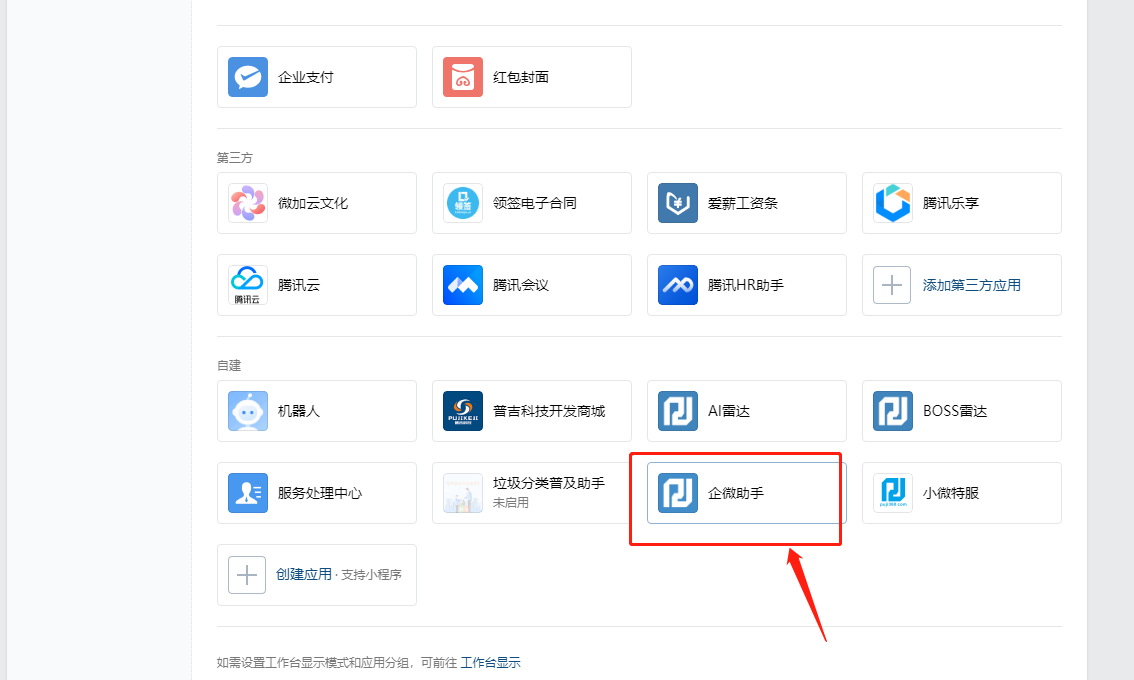Screen dimensions: 1134x680
Task: Select the 腾讯会议 label
Action: coord(521,285)
